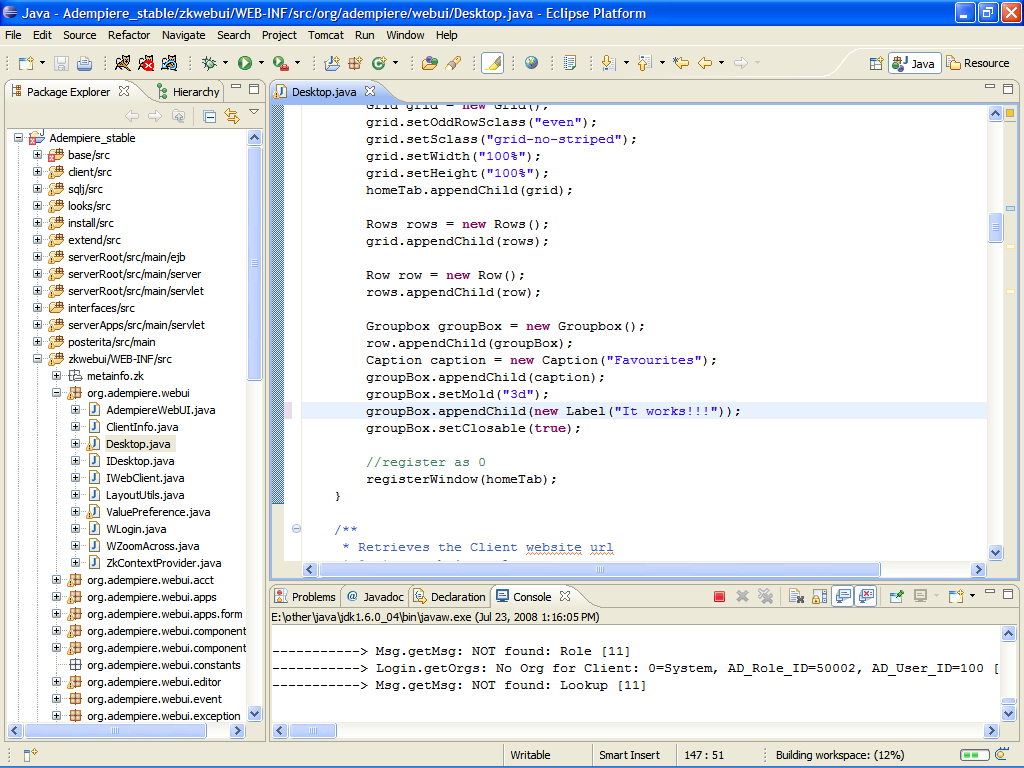
Task: Start Tomcat using the toolbar icon
Action: 123,63
